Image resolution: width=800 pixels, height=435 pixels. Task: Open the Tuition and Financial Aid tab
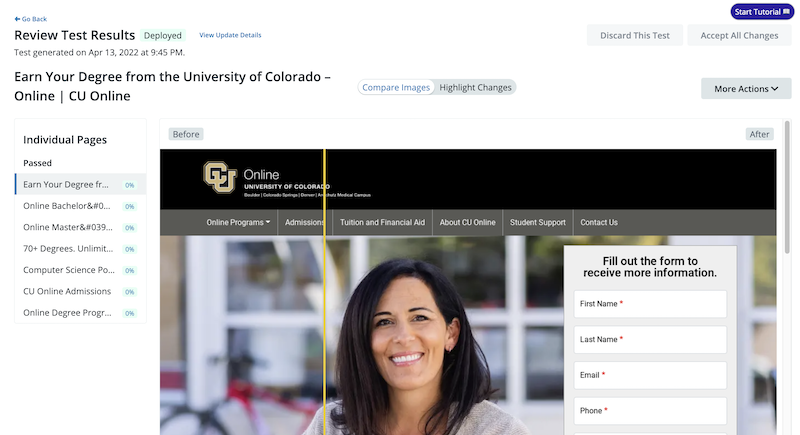point(382,222)
